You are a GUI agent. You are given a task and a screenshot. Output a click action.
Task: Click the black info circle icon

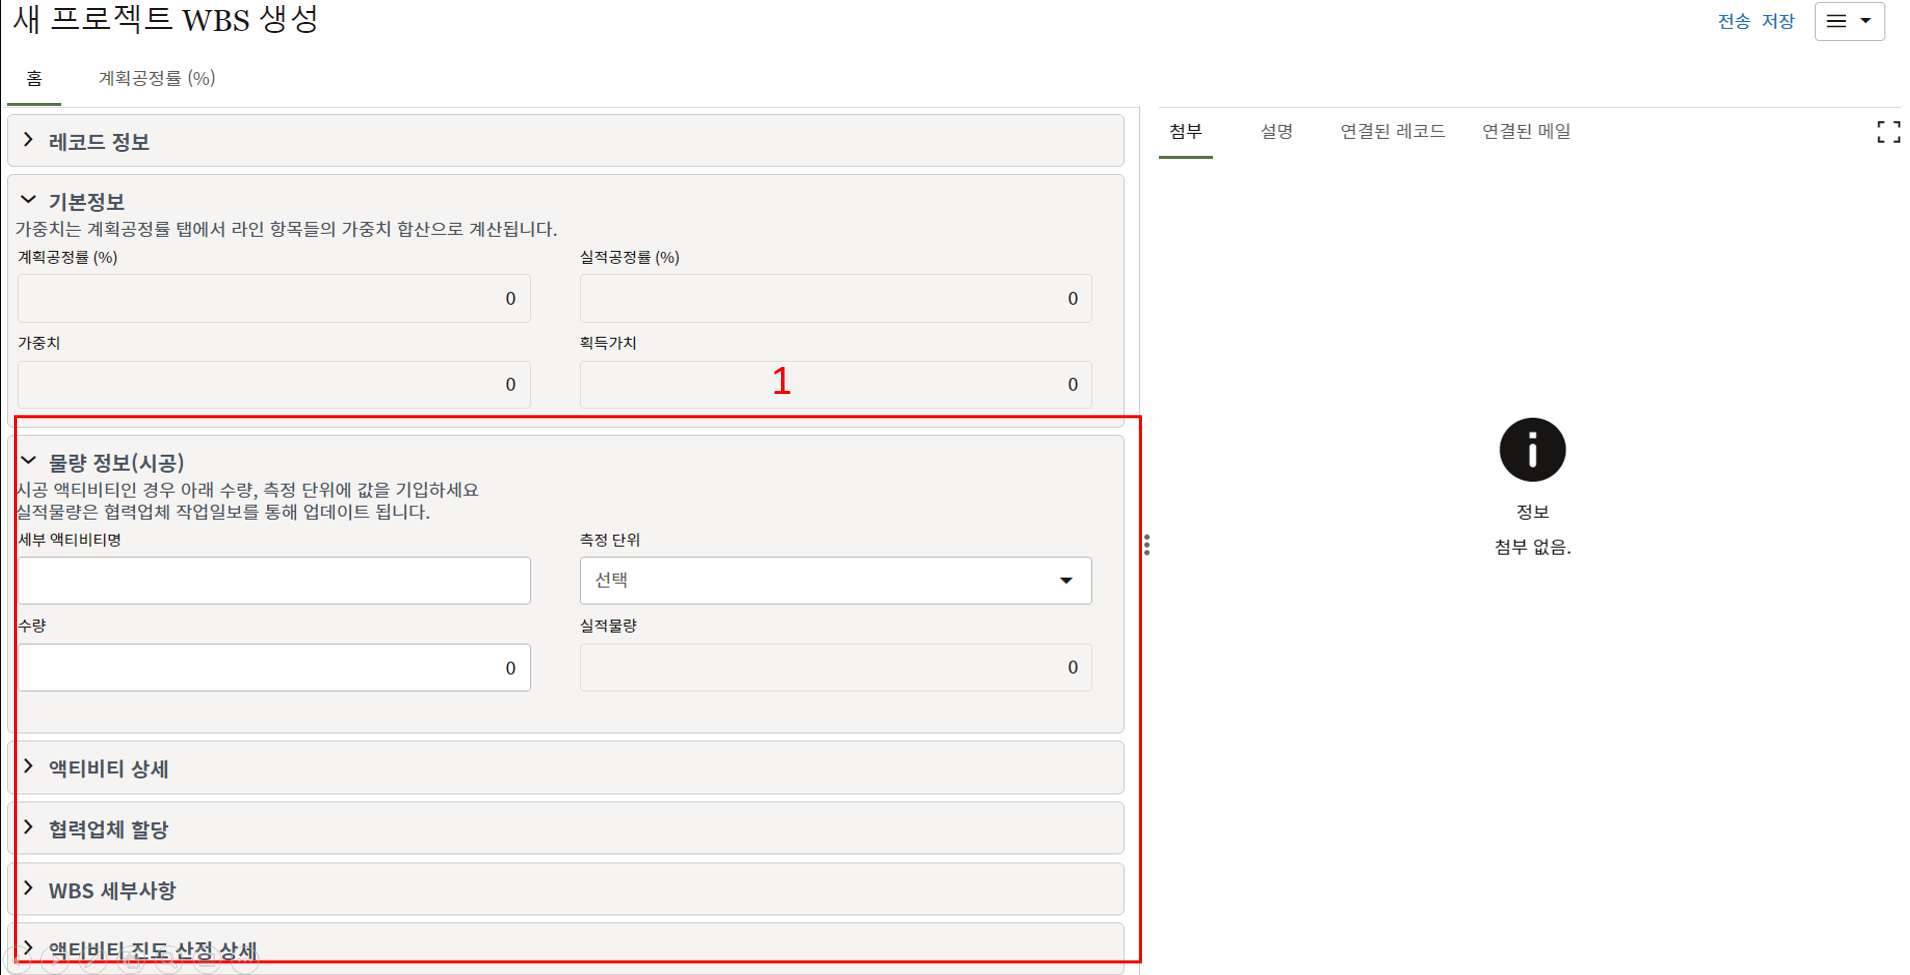pos(1531,450)
